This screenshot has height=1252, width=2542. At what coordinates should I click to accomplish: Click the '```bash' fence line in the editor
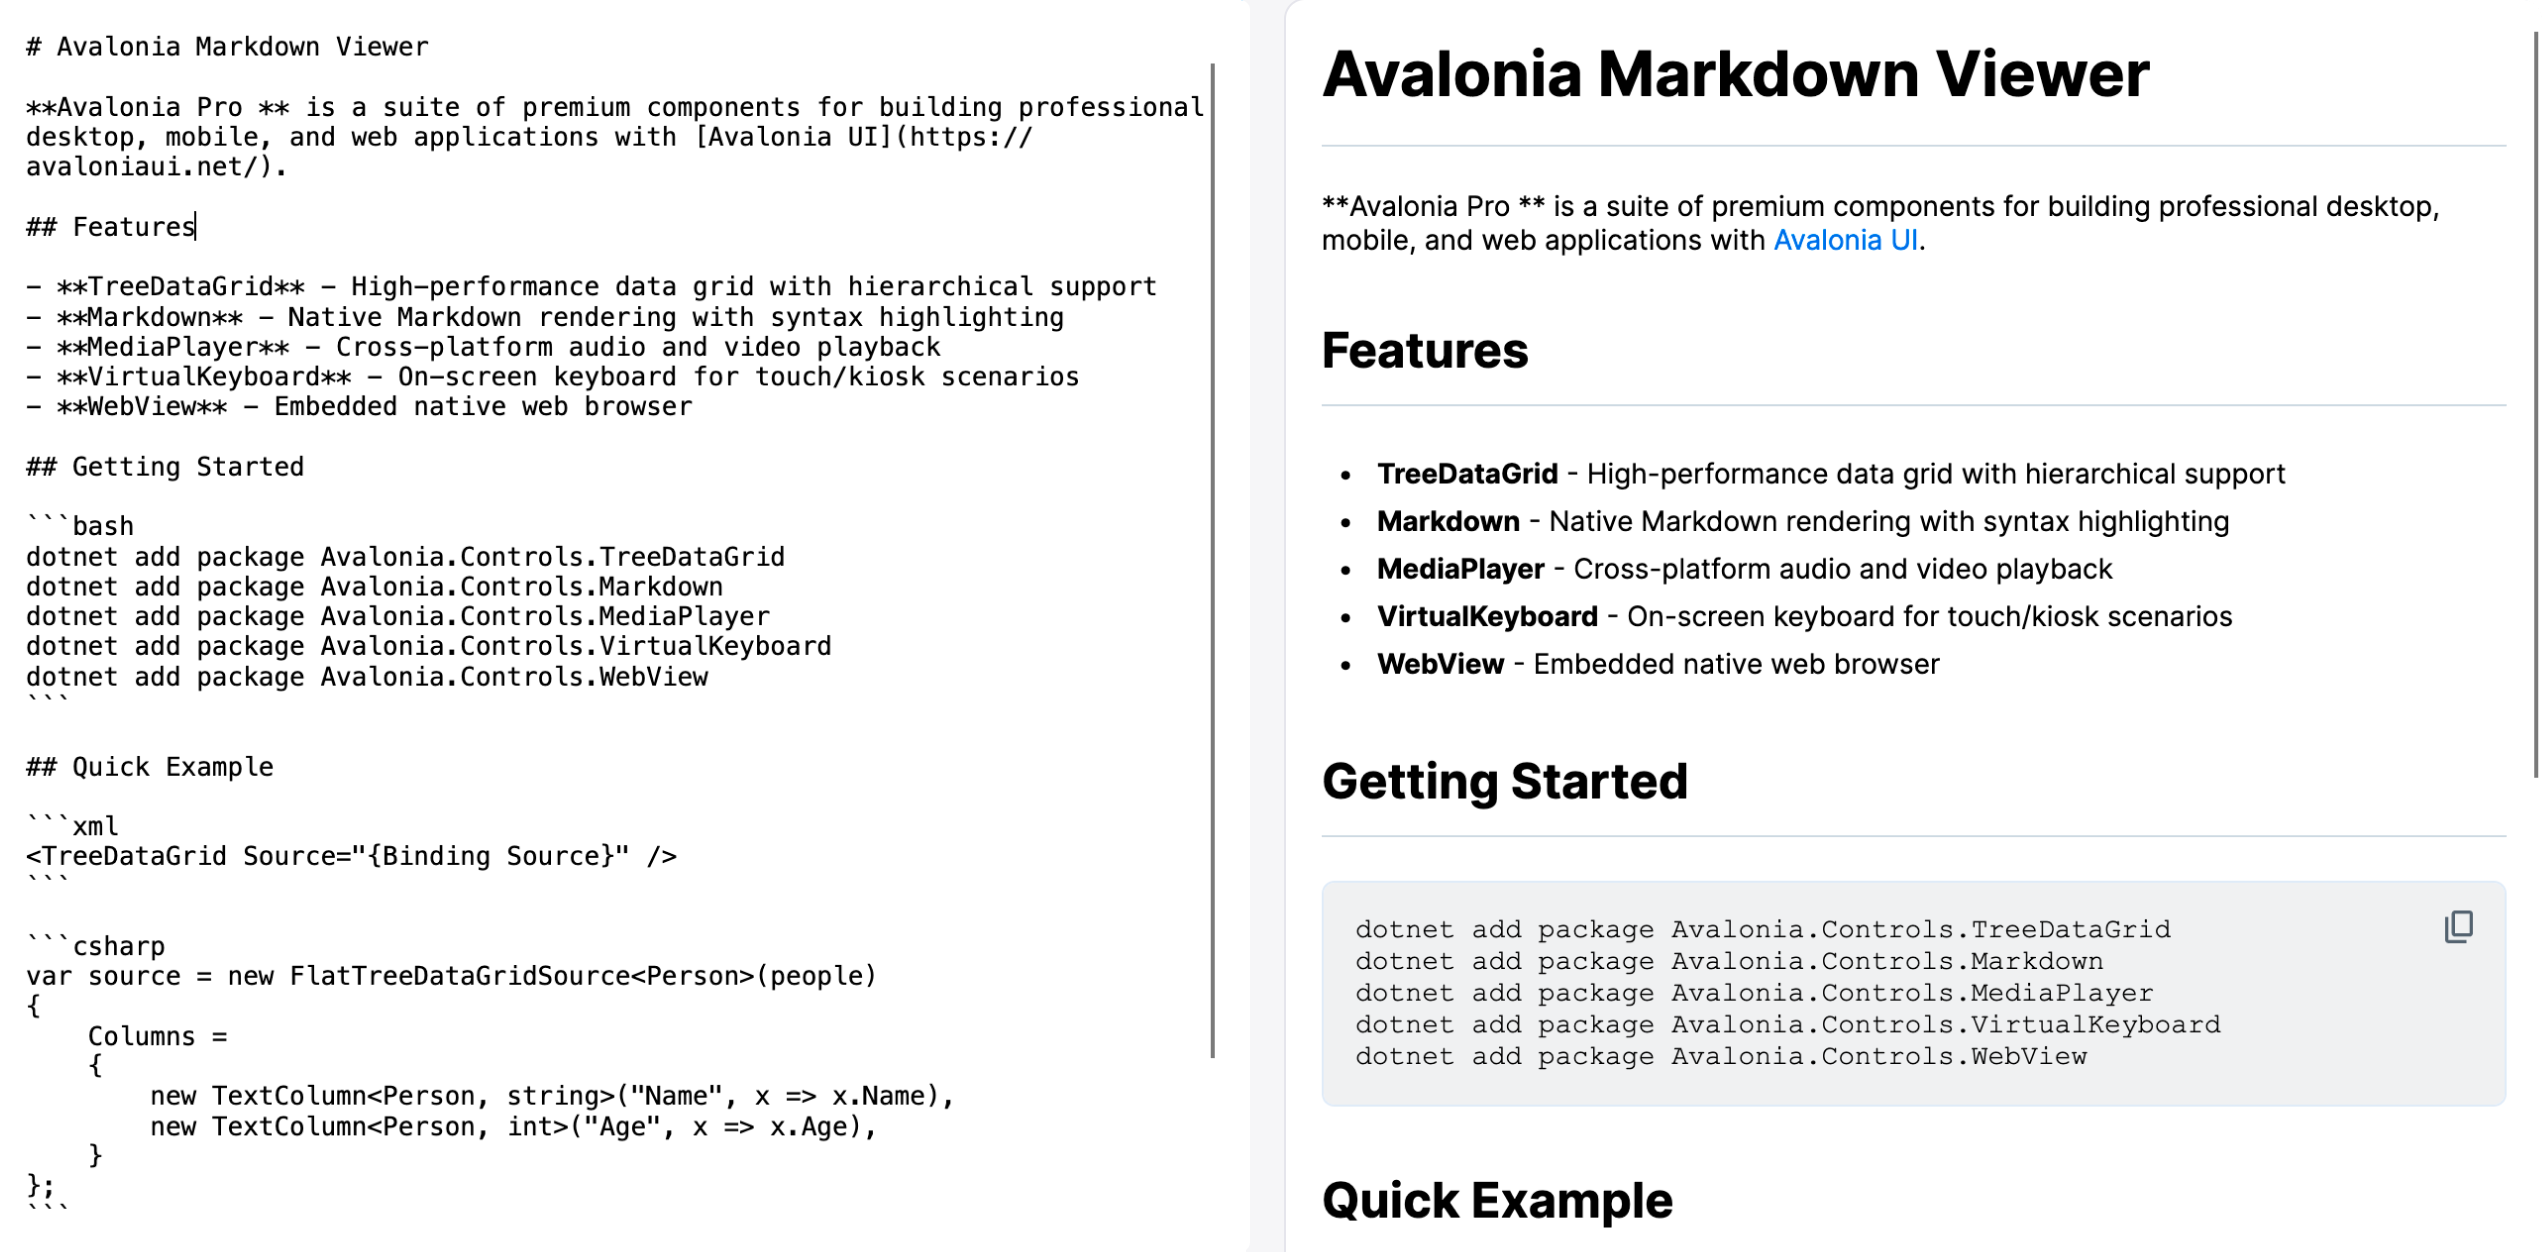click(80, 526)
